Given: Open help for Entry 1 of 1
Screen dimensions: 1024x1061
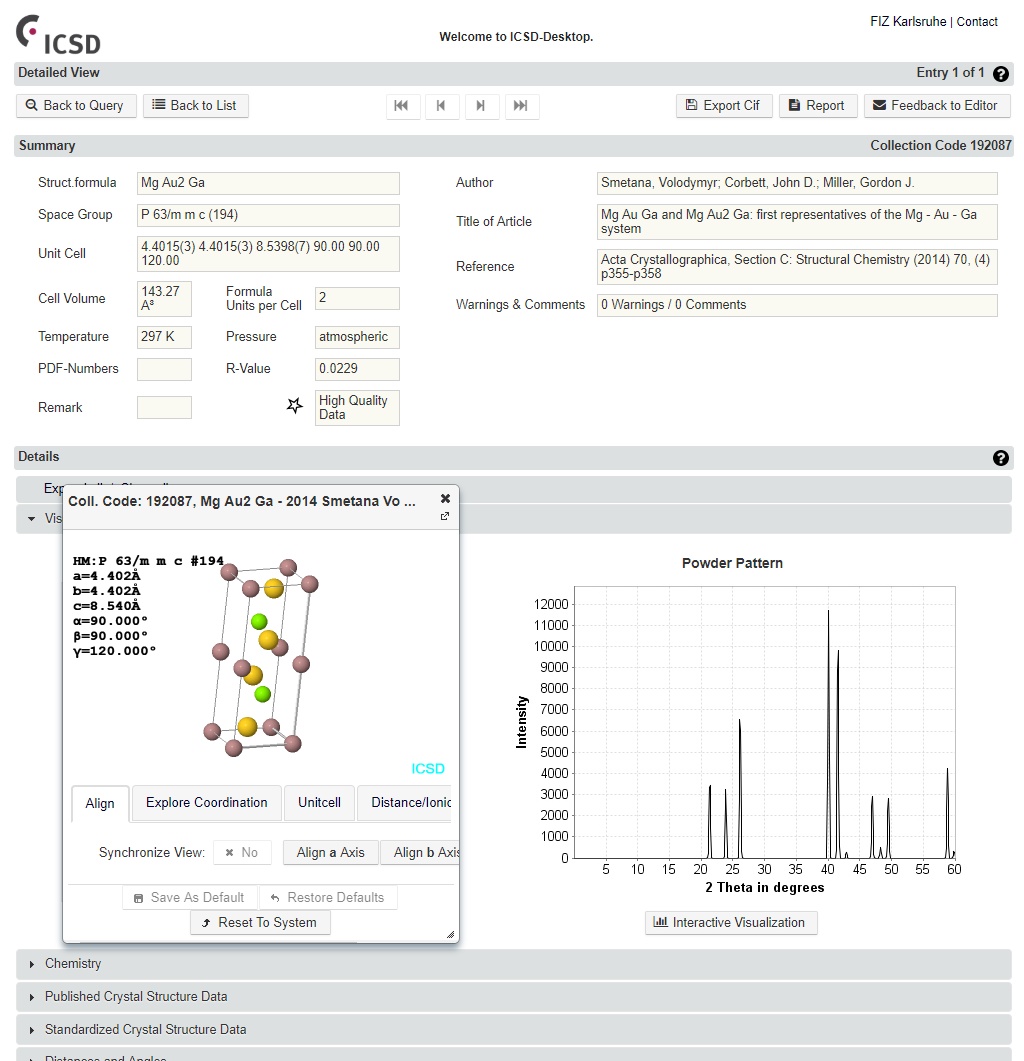Looking at the screenshot, I should pos(1000,74).
